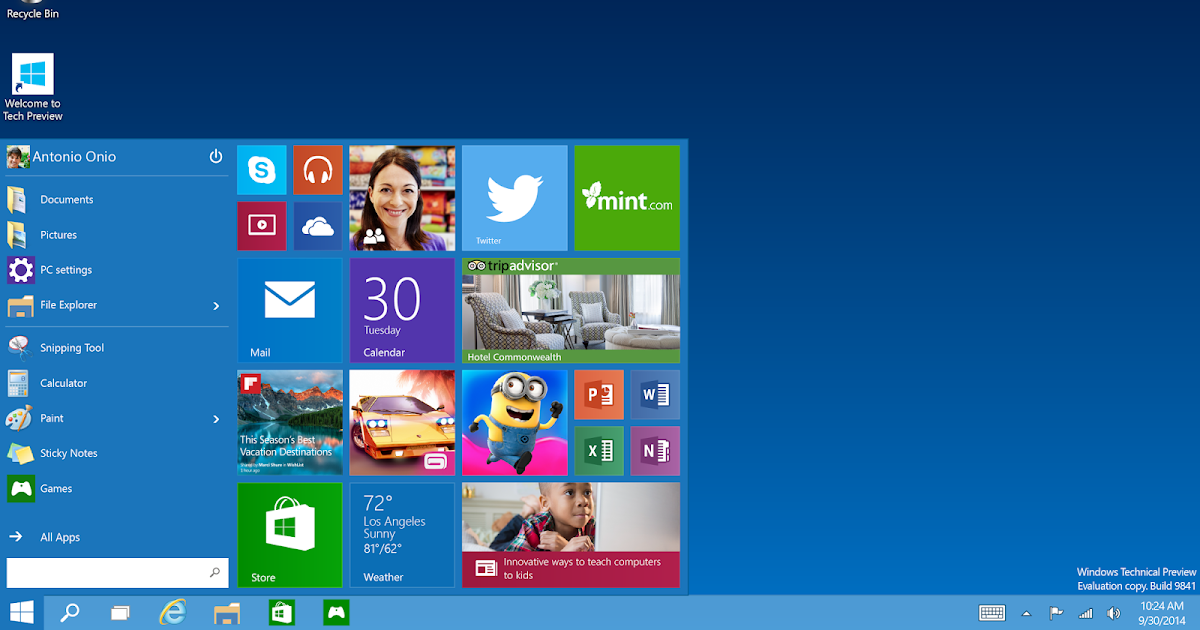Open the Mail tile

coord(290,310)
